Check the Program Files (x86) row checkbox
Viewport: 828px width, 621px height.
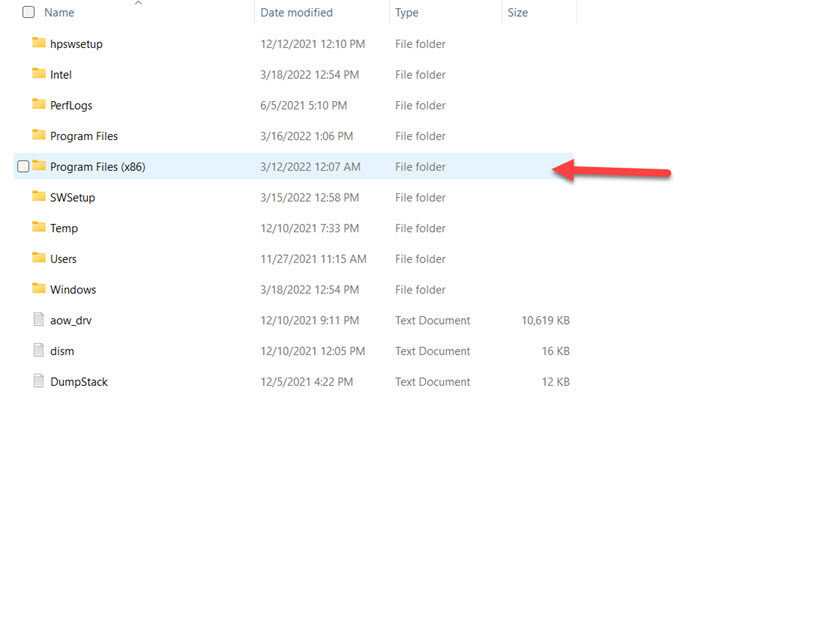pos(23,167)
